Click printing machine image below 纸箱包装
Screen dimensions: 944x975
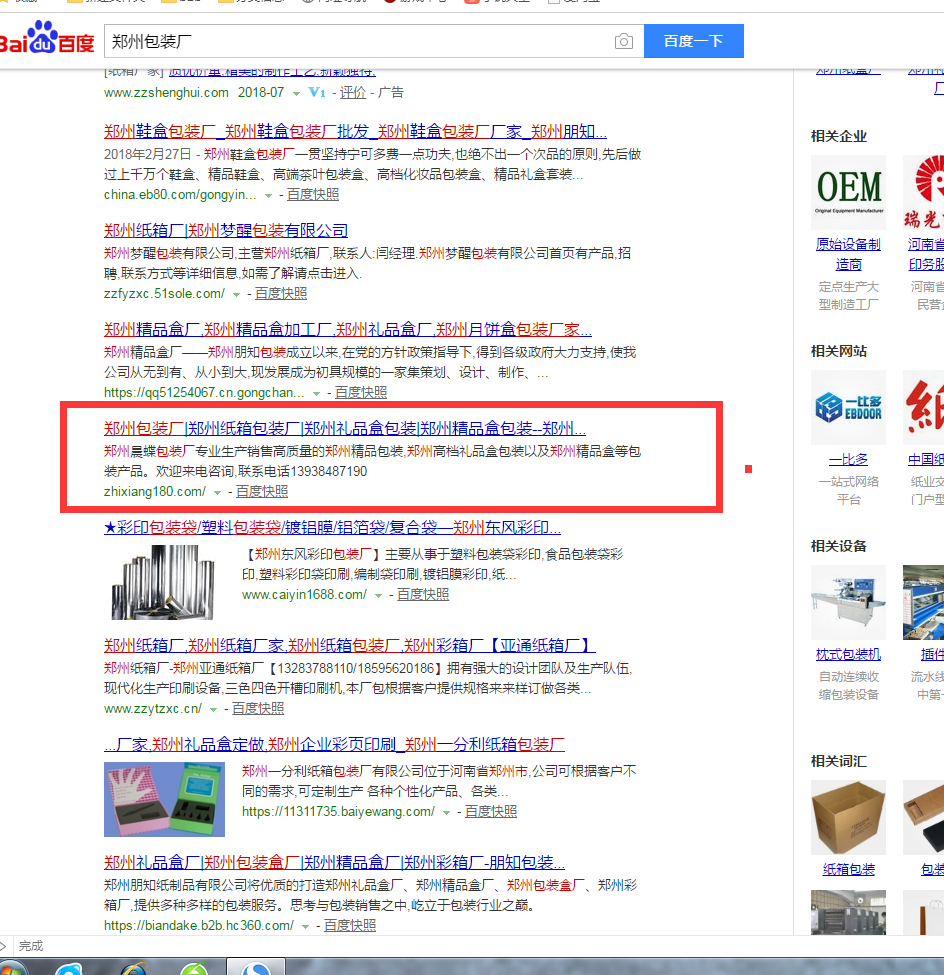(848, 912)
